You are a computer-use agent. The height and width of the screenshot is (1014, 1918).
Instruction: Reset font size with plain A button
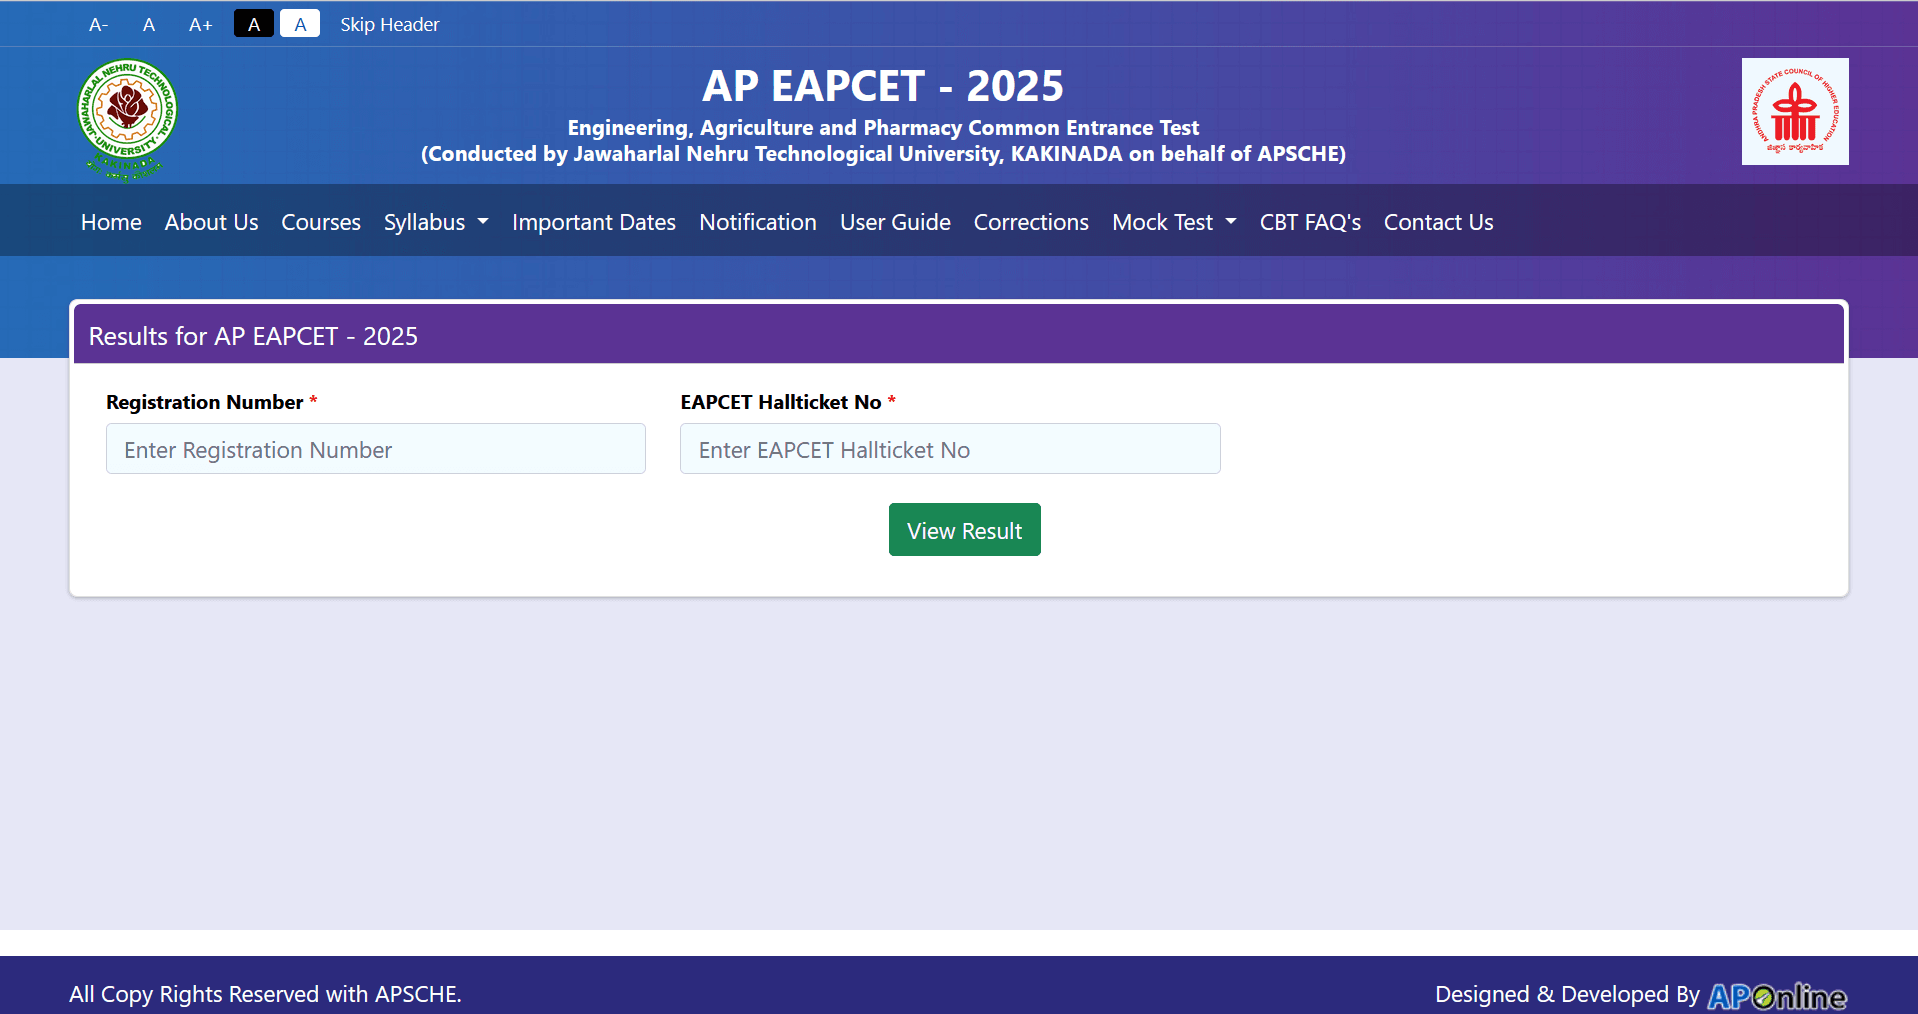(x=149, y=24)
